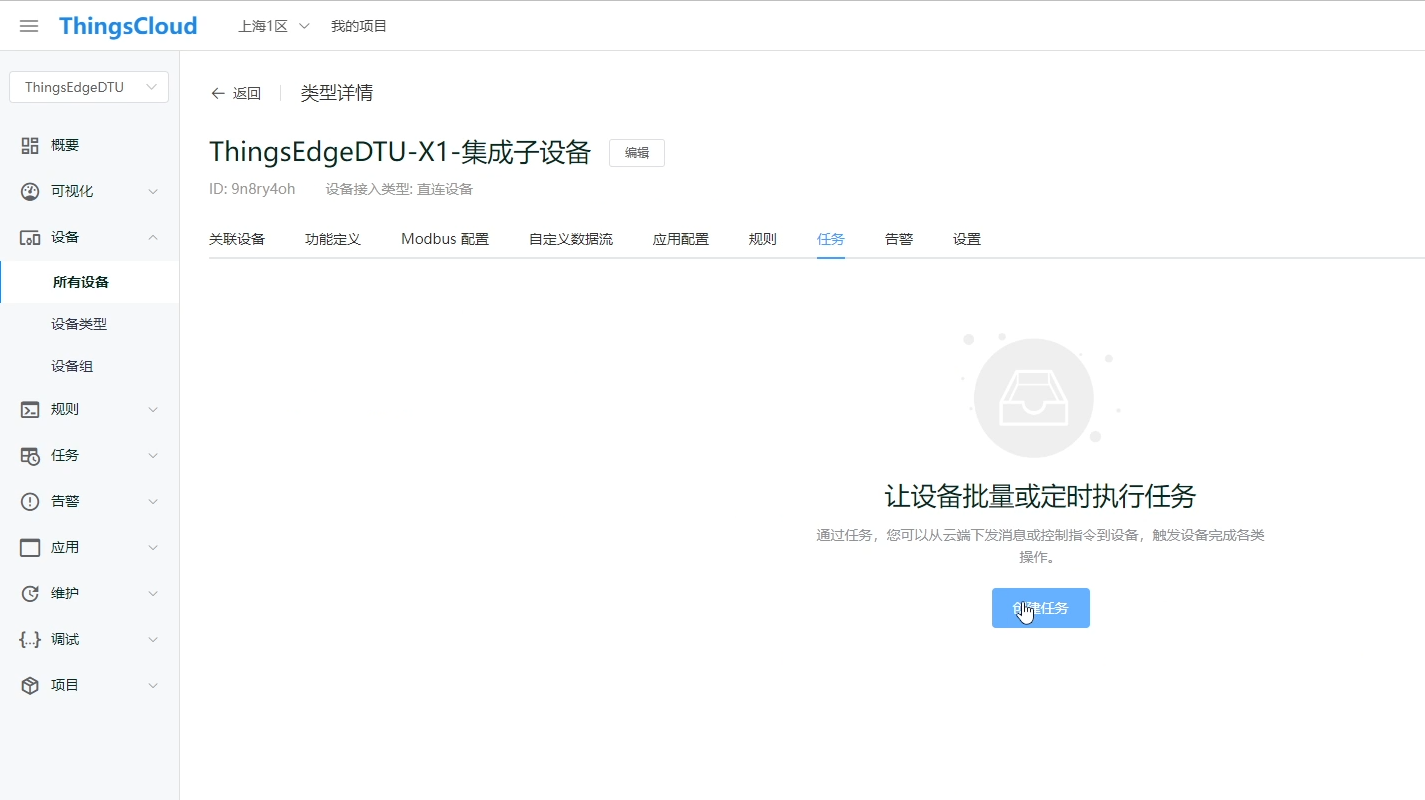The height and width of the screenshot is (800, 1425).
Task: Click the 任务 schedule icon in sidebar
Action: pos(30,455)
